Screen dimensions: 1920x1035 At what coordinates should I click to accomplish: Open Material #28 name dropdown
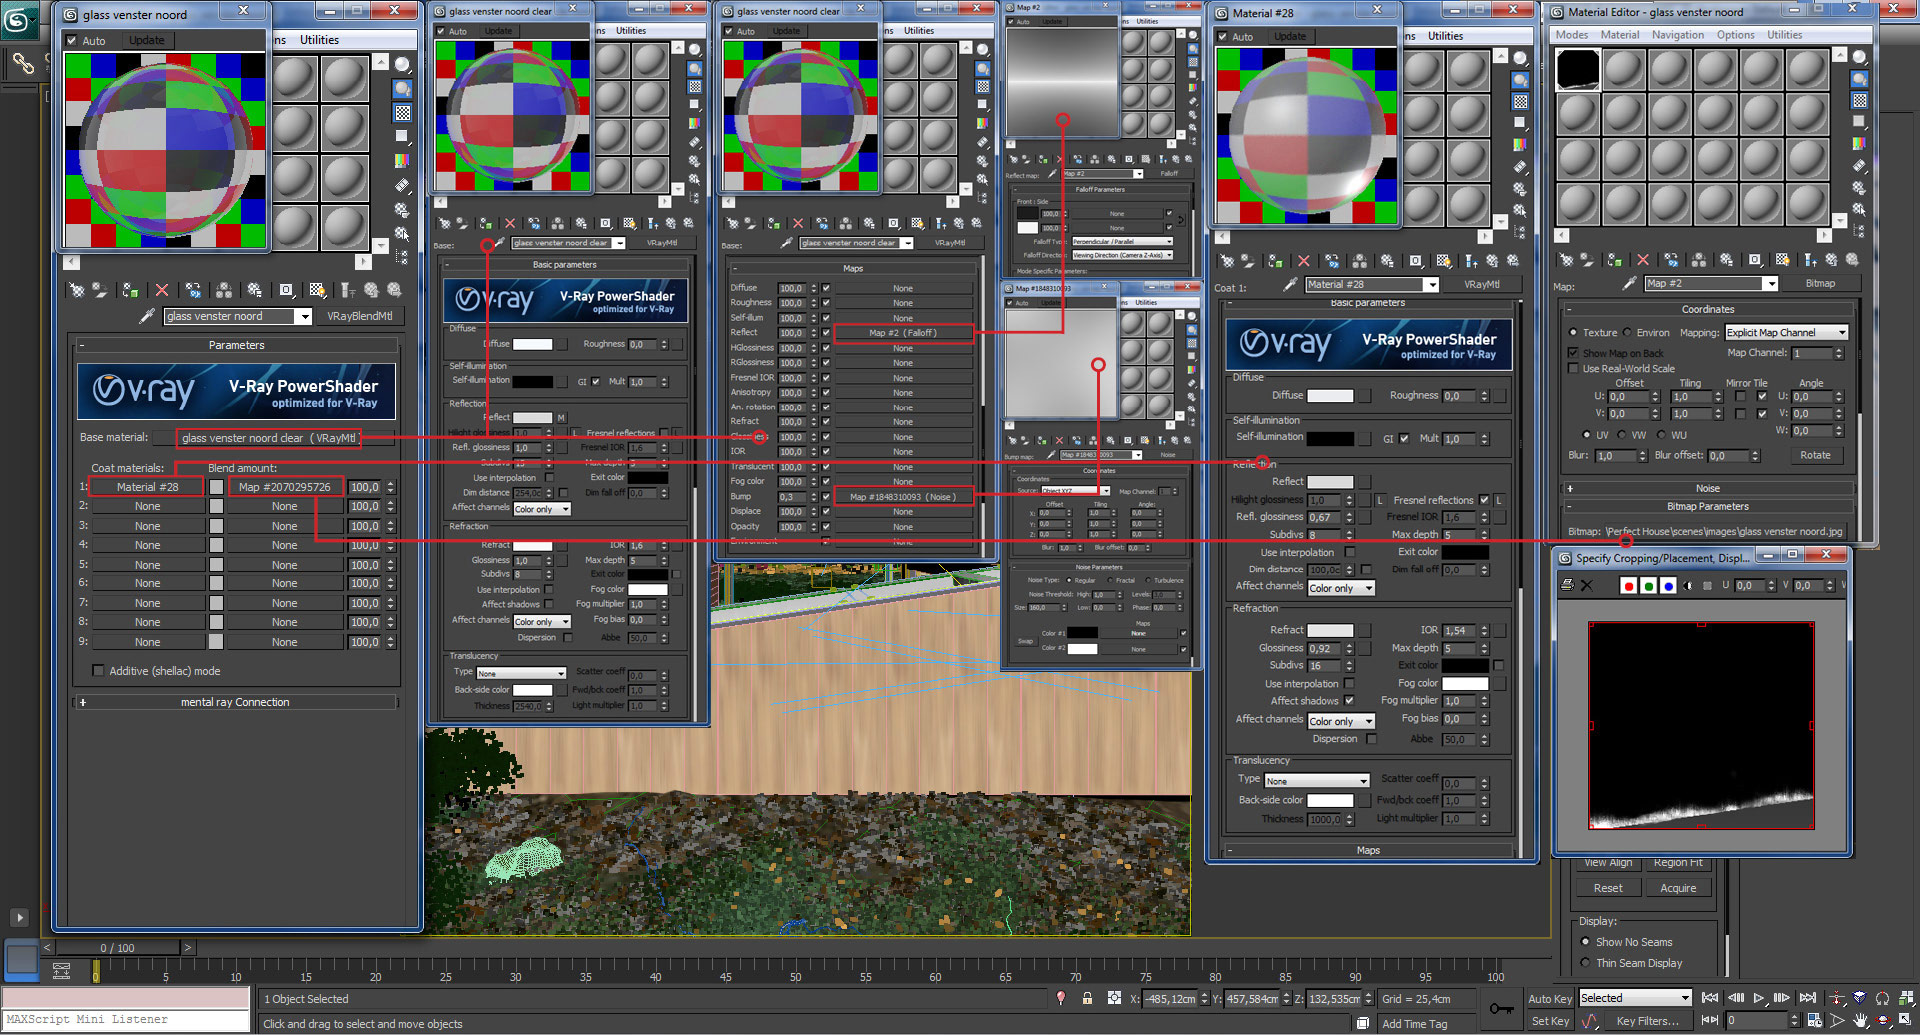(x=1431, y=285)
